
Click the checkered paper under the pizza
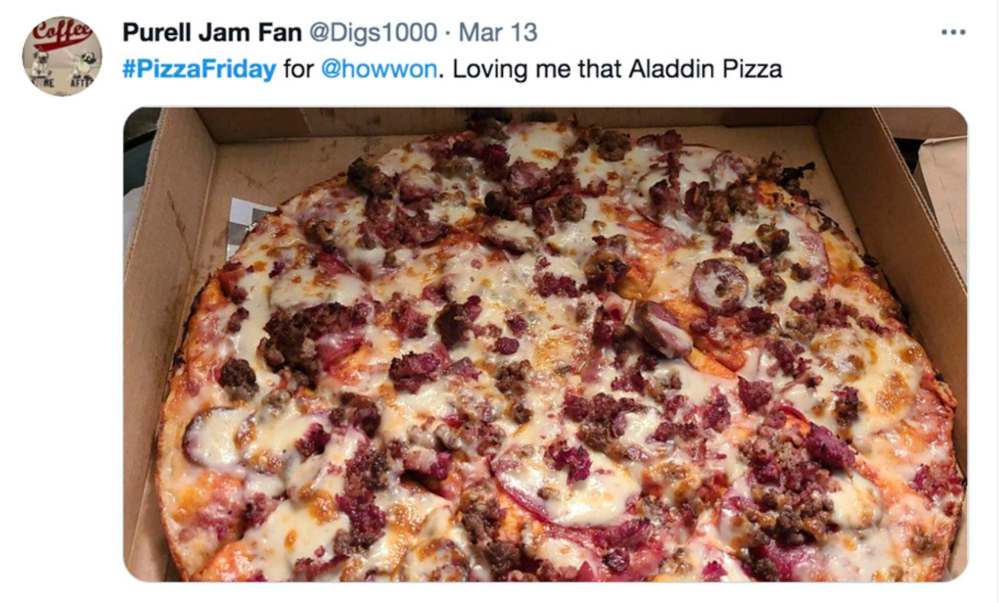click(246, 223)
